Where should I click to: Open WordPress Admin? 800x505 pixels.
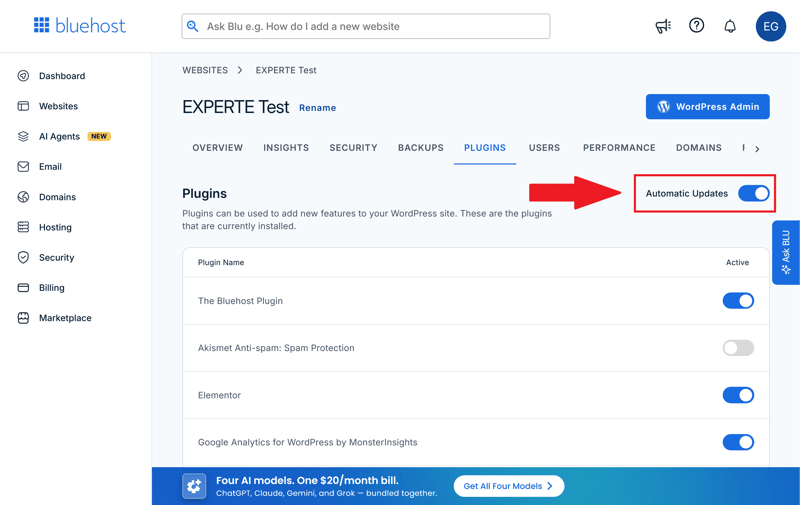click(708, 107)
